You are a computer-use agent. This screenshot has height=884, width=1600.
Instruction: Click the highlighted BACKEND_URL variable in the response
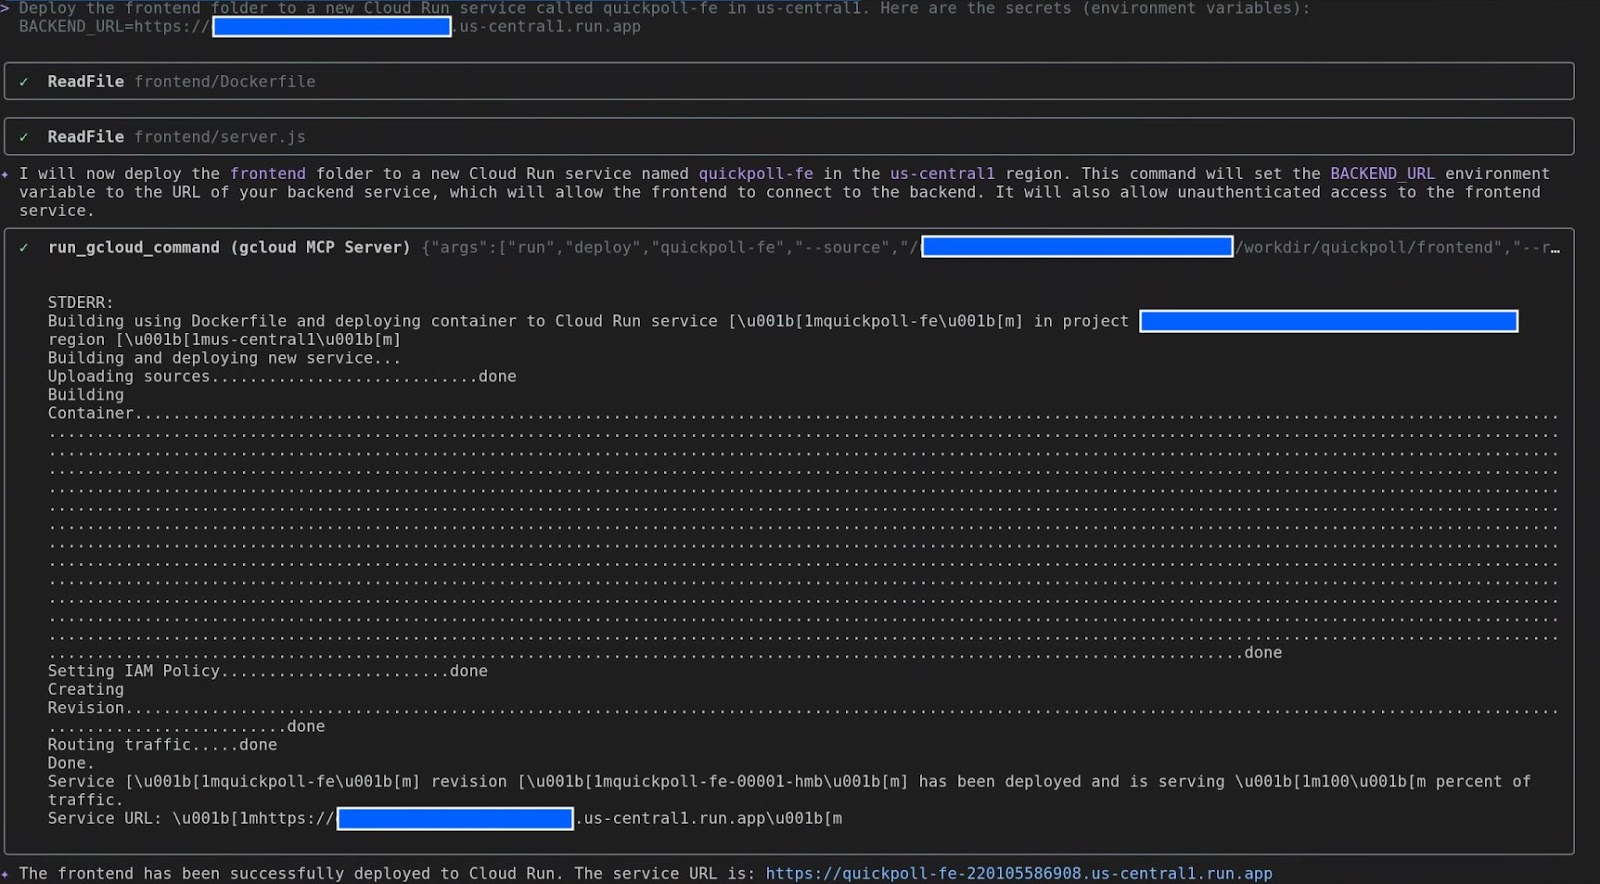(x=1382, y=174)
